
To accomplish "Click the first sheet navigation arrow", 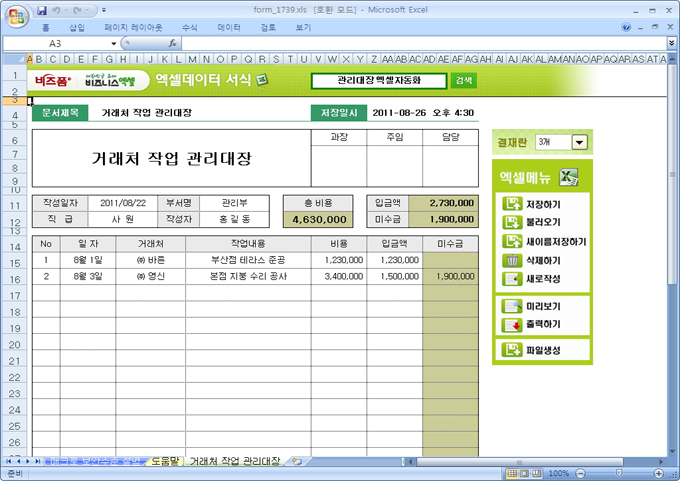I will coord(8,461).
